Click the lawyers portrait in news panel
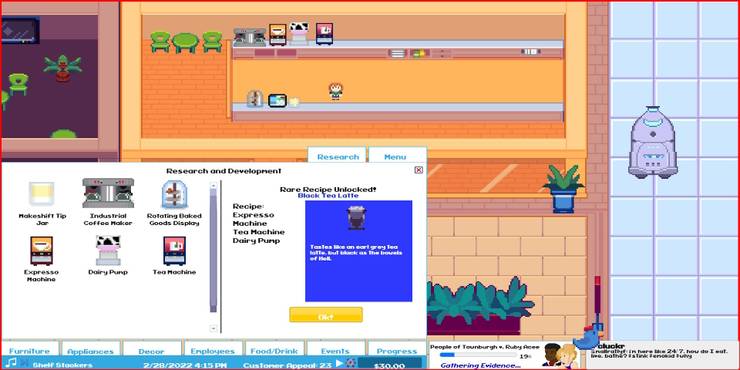 click(559, 356)
